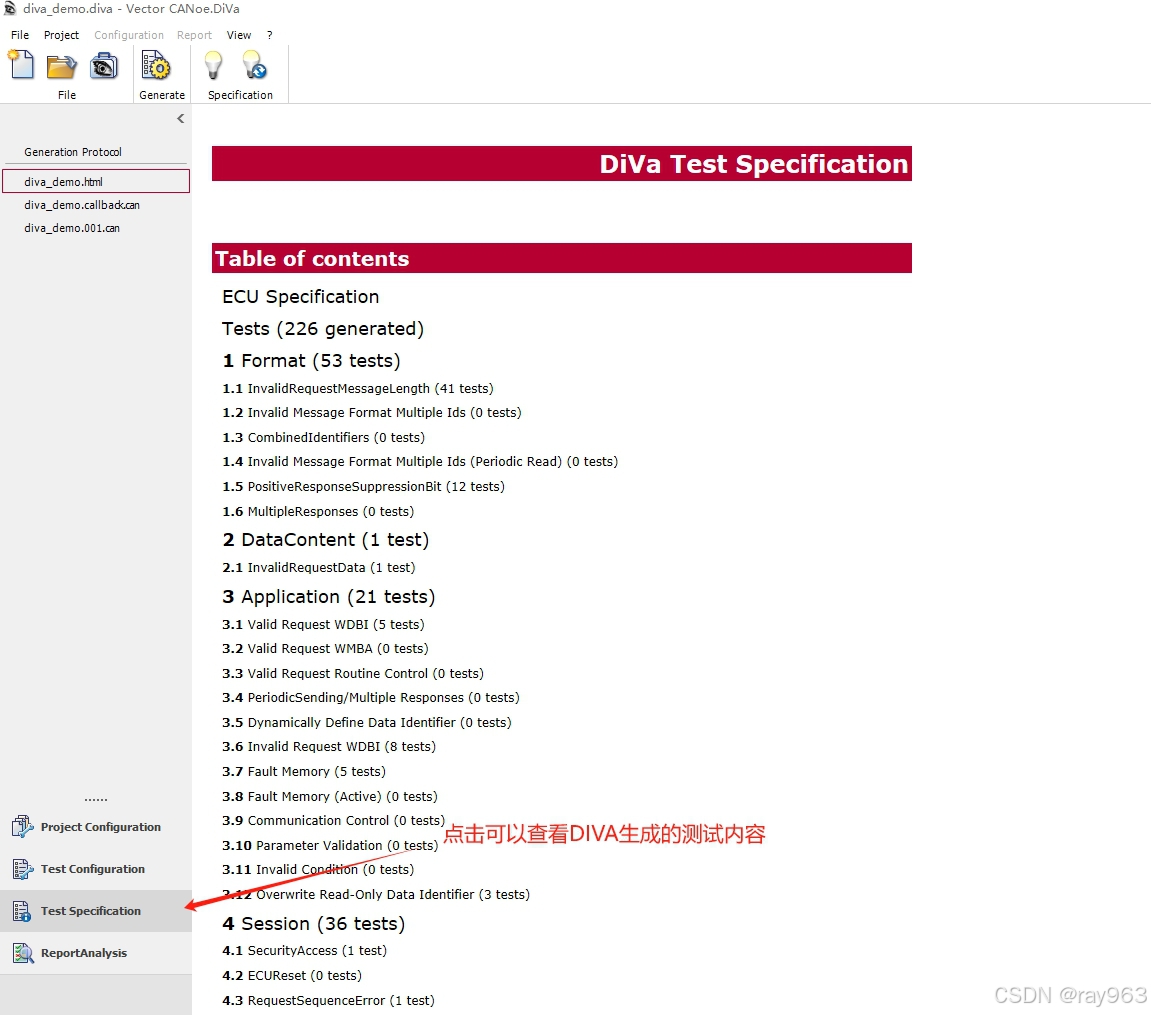Click the Generate gear icon
Viewport: 1151px width, 1015px height.
pos(156,66)
